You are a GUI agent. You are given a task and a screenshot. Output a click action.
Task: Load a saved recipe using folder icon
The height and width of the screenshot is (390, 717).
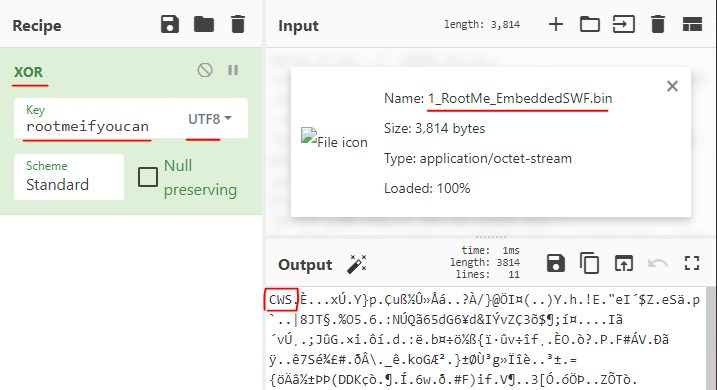[x=204, y=24]
